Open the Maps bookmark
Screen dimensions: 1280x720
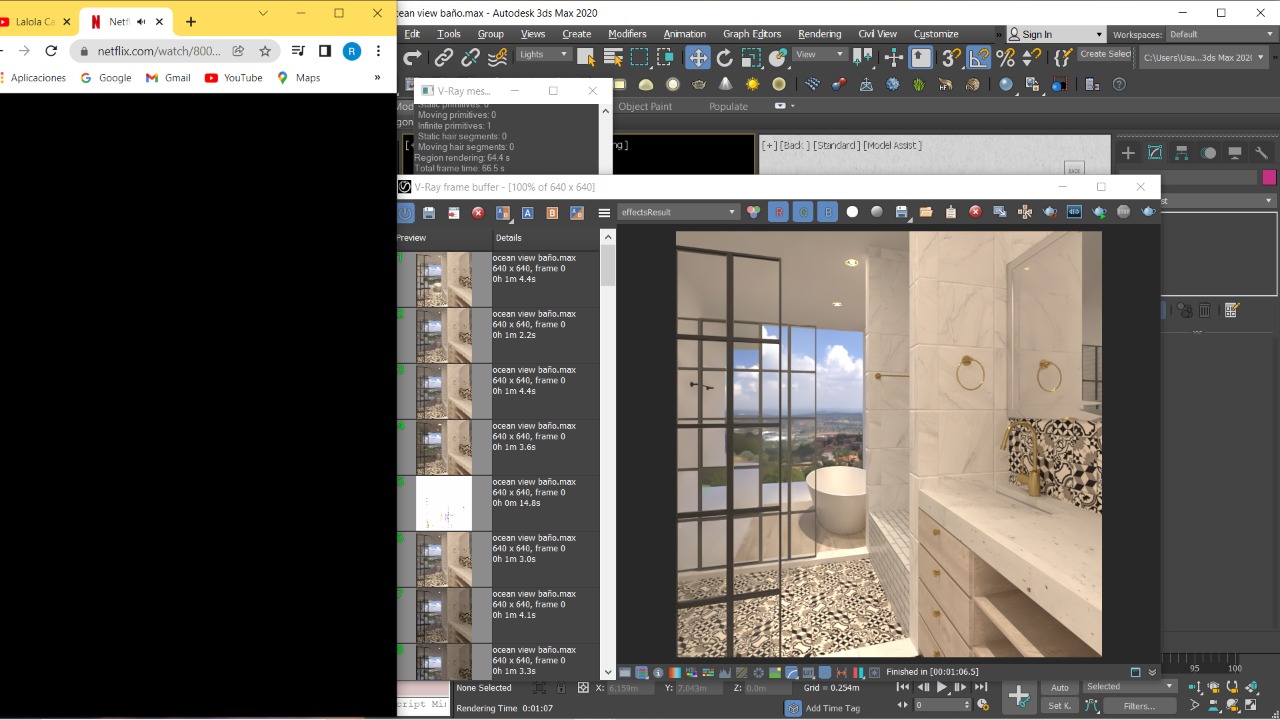coord(299,78)
